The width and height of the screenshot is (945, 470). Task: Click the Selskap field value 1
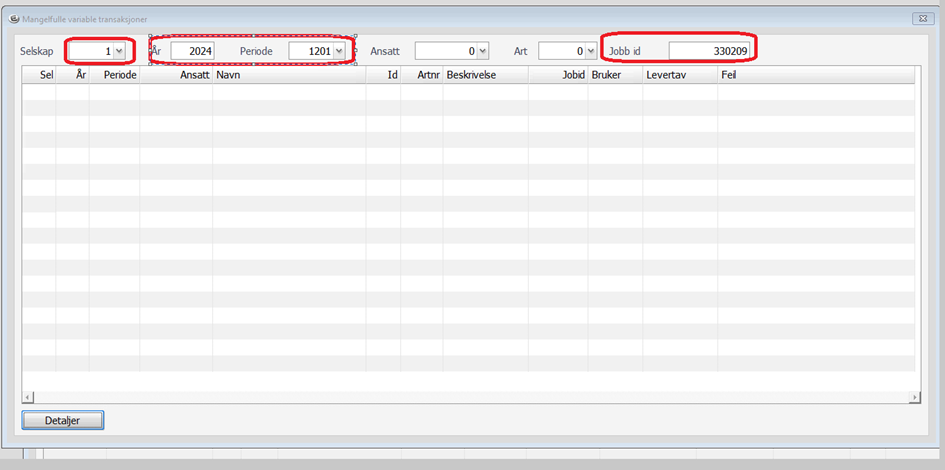(x=92, y=52)
